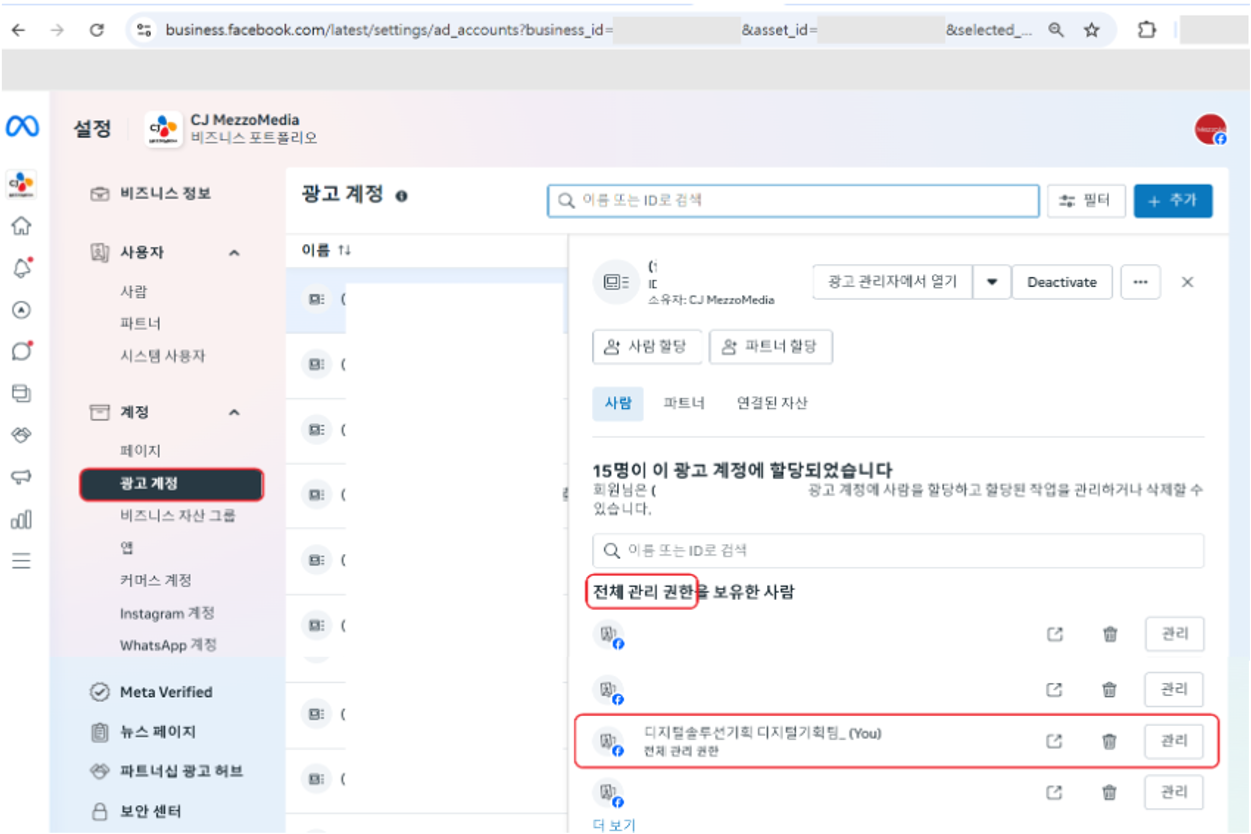Collapse the 계정 section

[234, 412]
